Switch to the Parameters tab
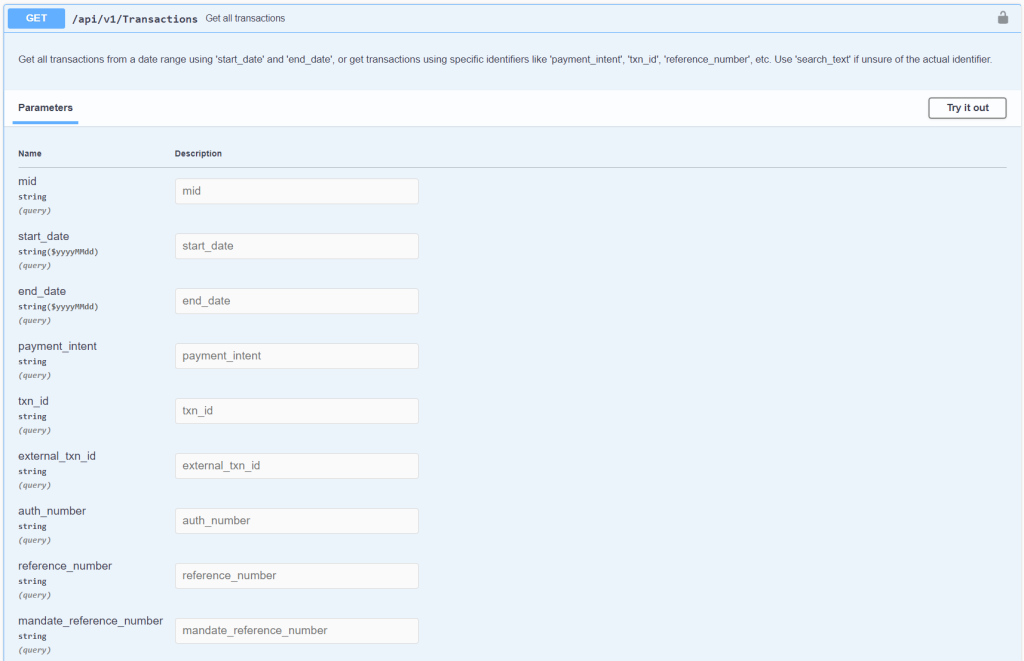1024x661 pixels. [x=44, y=107]
